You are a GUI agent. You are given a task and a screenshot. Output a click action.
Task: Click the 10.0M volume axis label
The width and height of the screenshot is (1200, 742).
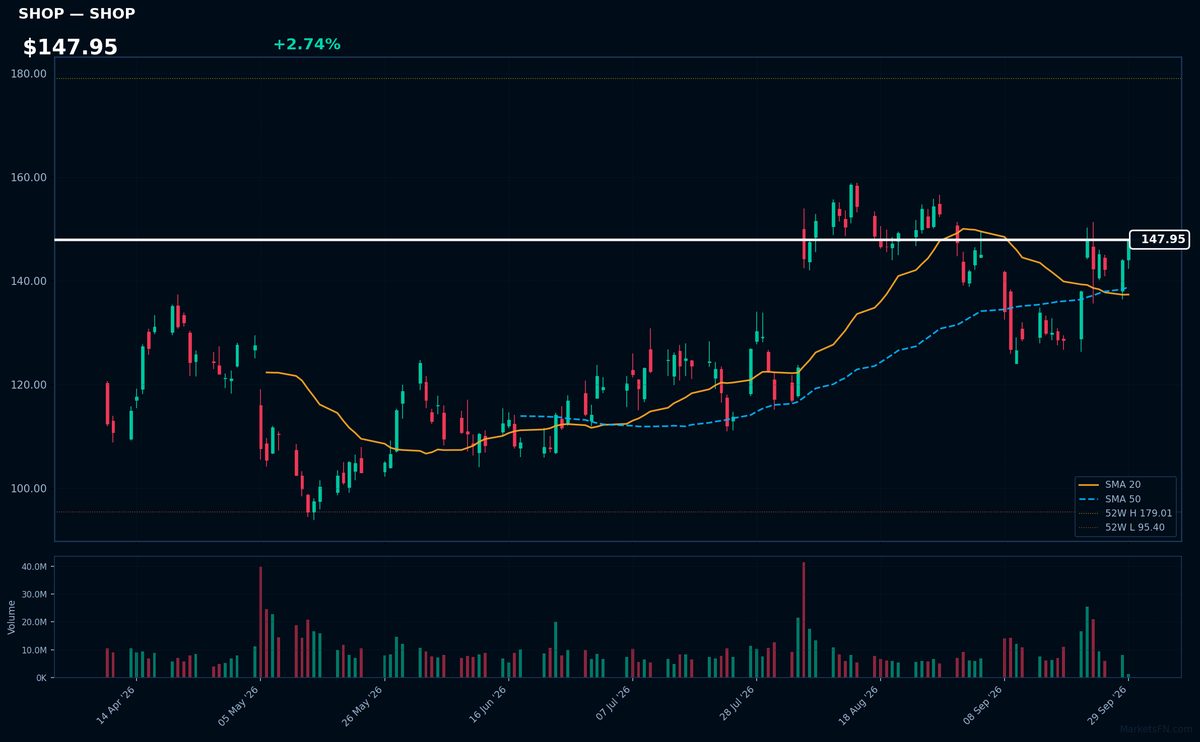click(x=34, y=650)
